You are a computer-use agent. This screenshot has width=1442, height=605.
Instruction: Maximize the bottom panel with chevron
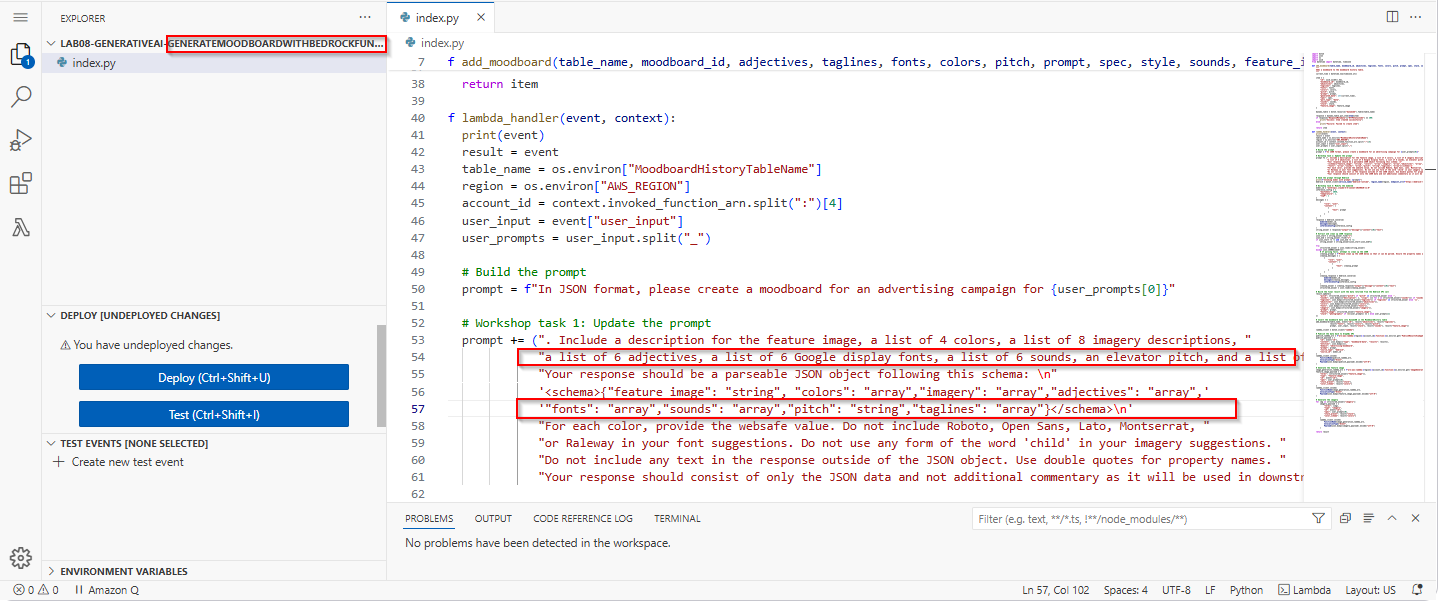[x=1392, y=518]
